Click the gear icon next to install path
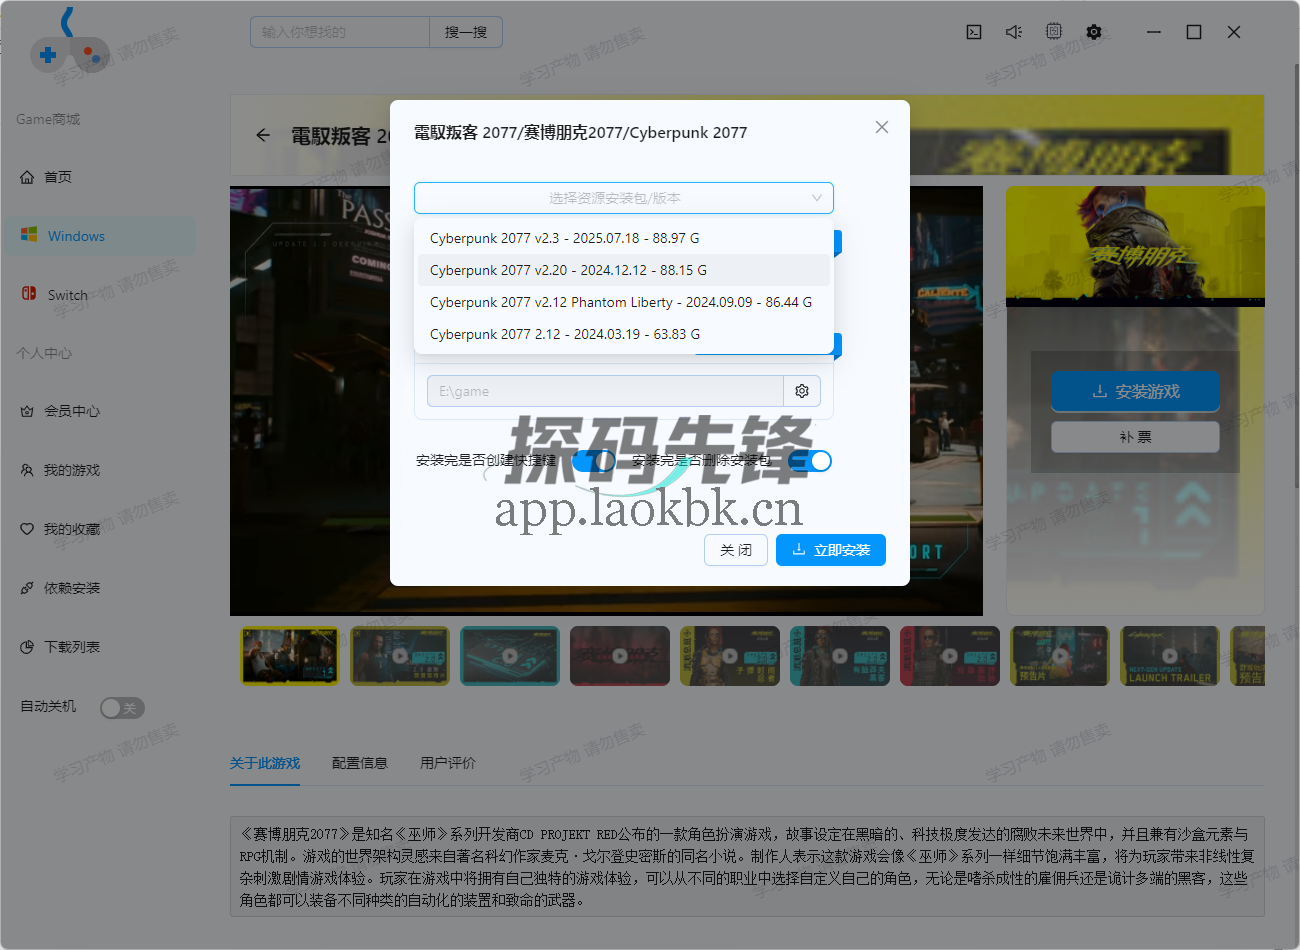 [x=802, y=391]
